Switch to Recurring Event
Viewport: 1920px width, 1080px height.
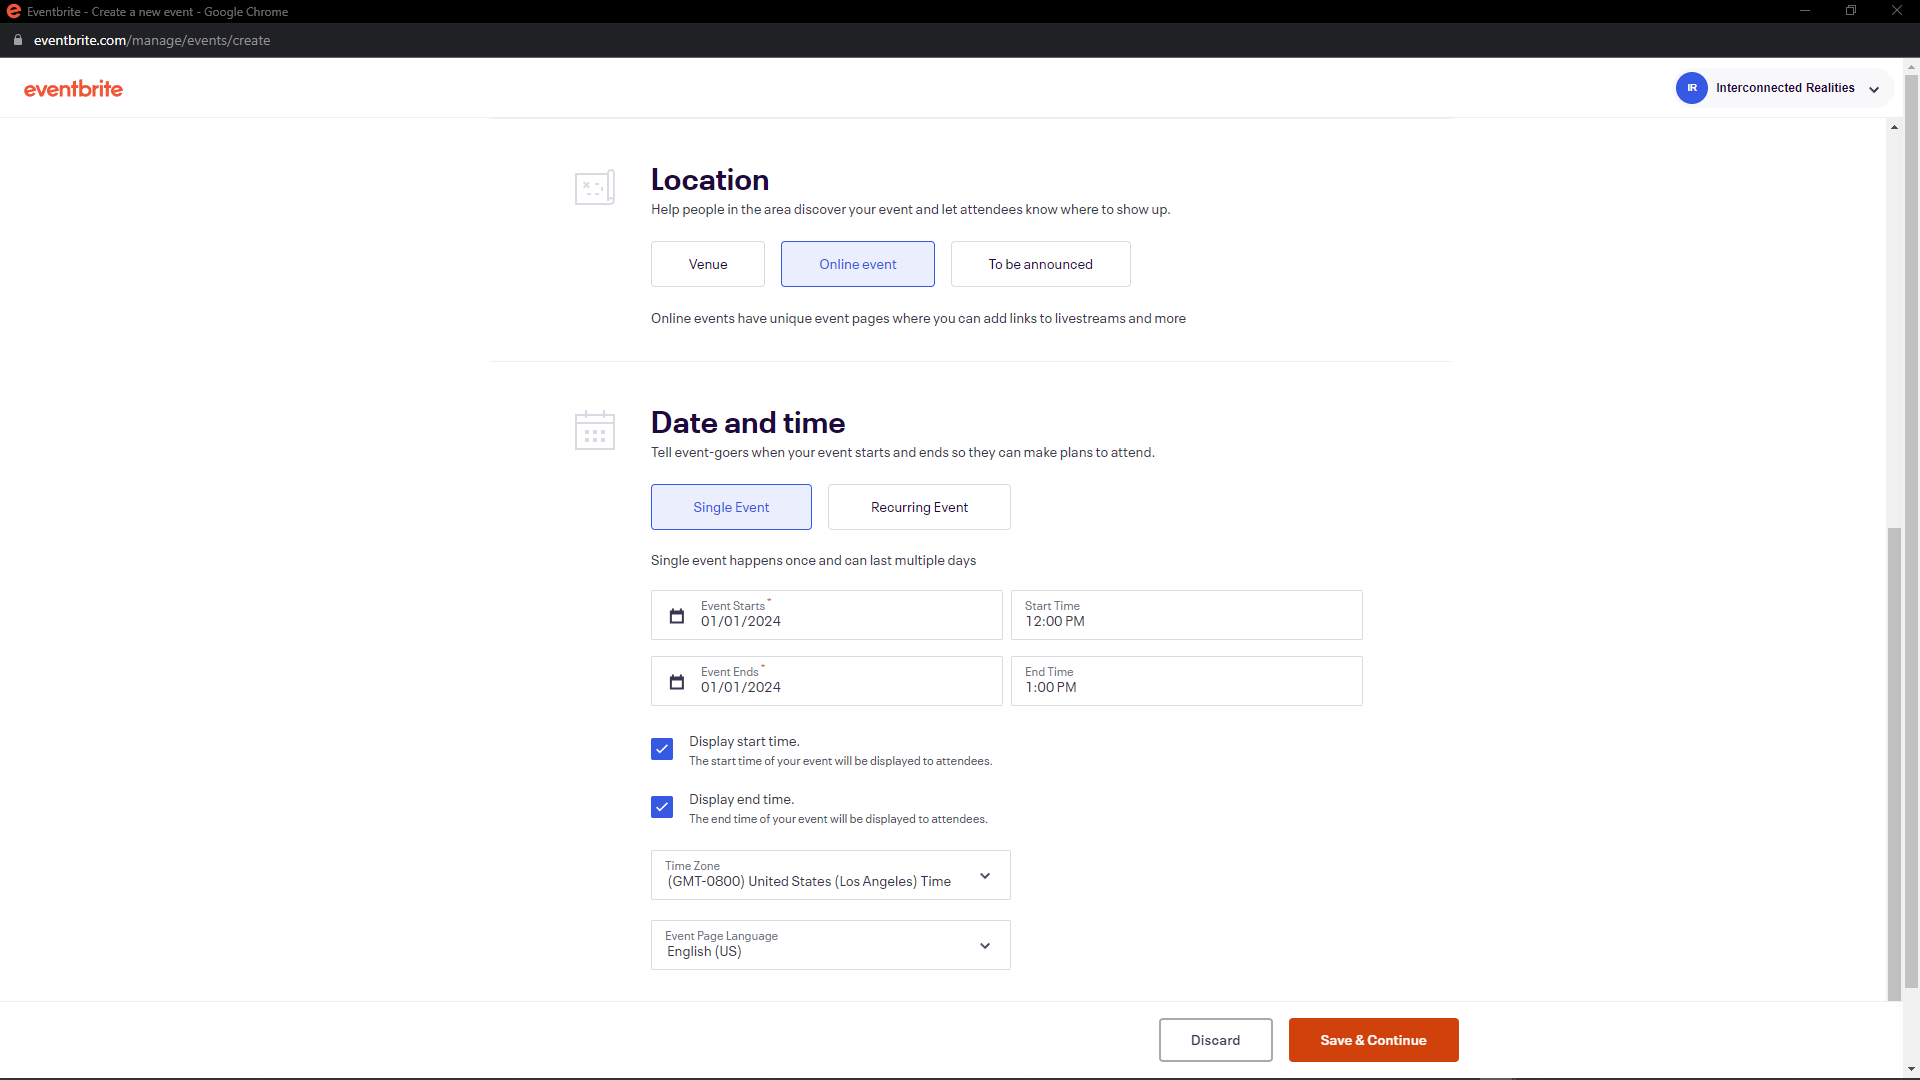click(919, 507)
